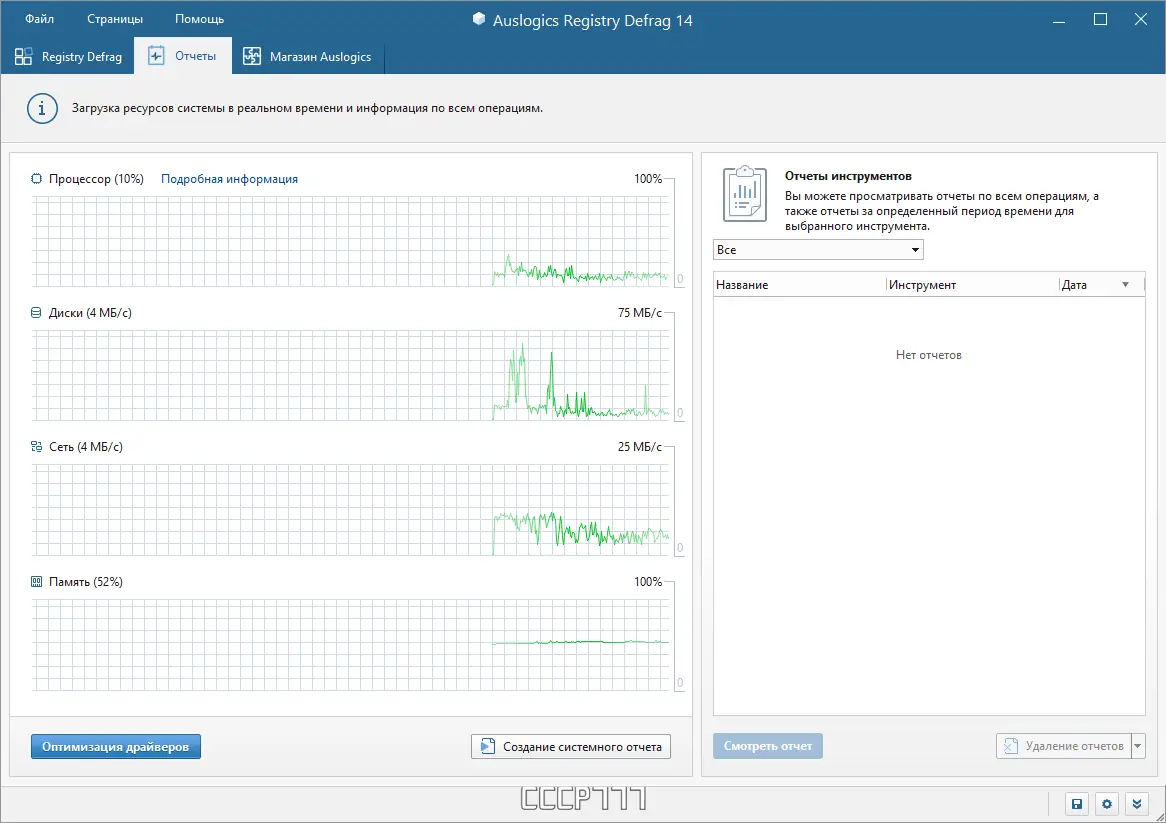Click the Auslogics logo in title bar

479,19
